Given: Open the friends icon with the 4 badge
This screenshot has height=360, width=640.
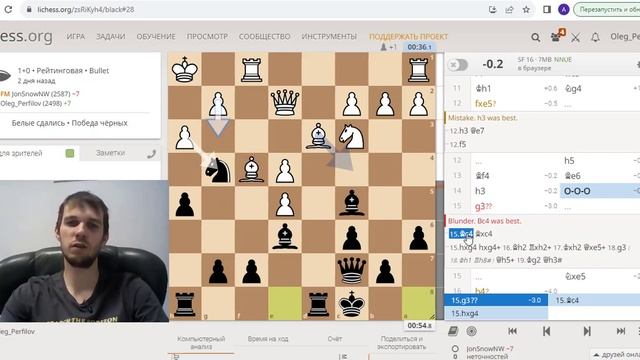Looking at the screenshot, I should coord(557,37).
